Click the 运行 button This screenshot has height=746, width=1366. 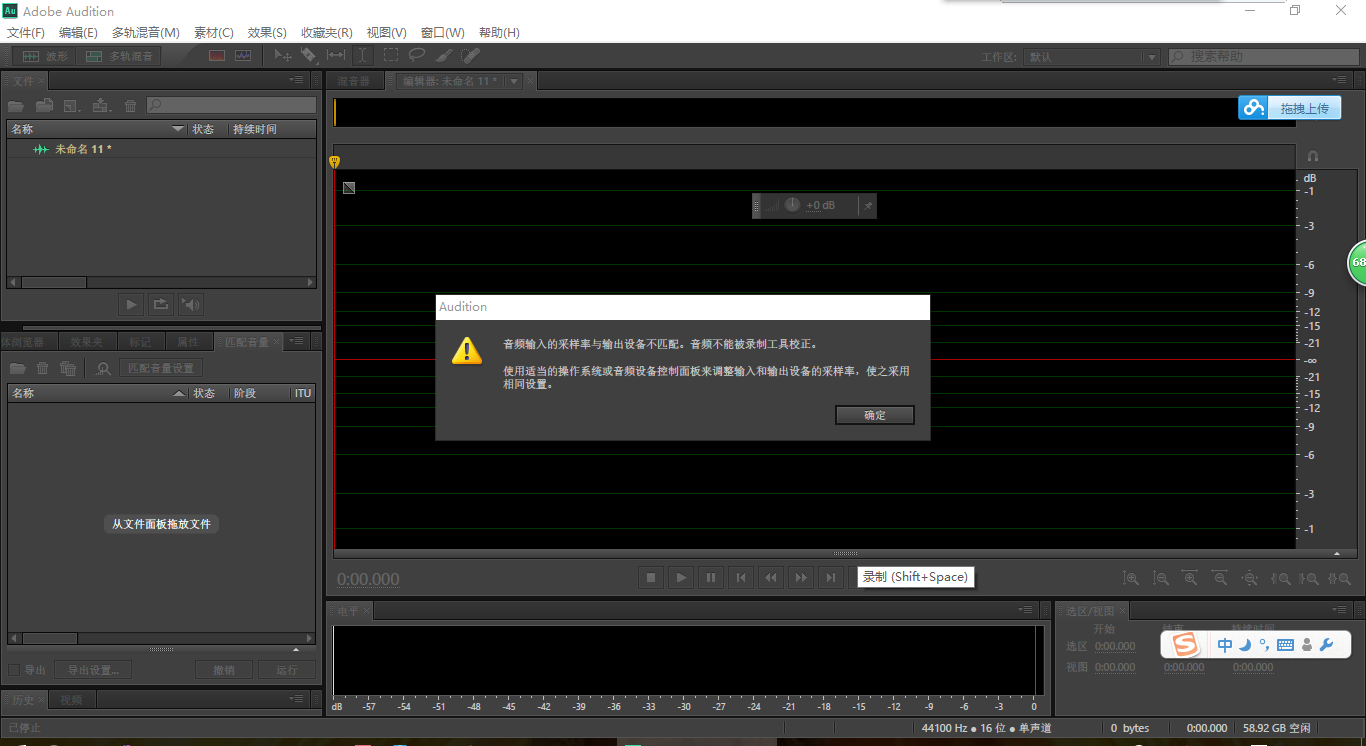(x=287, y=670)
